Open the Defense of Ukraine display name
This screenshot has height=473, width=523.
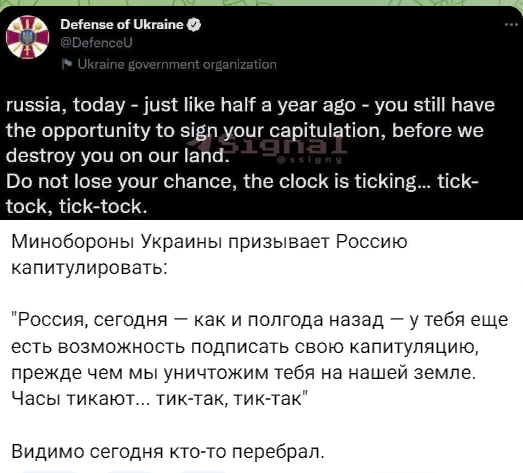click(x=122, y=25)
